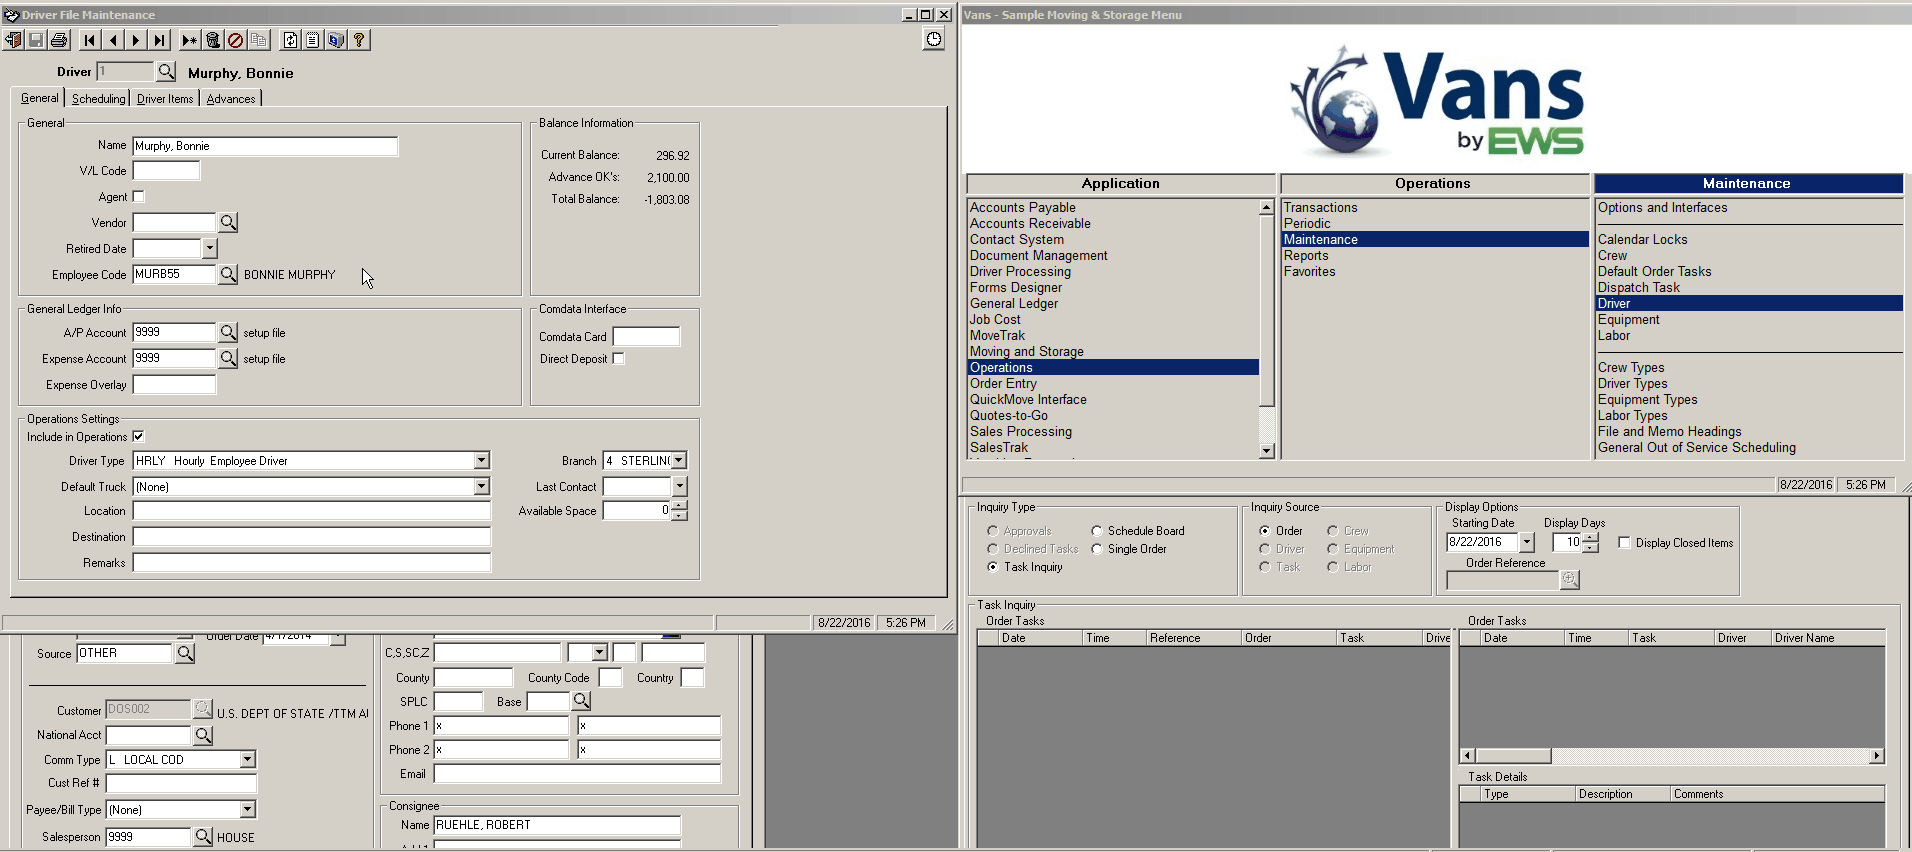Viewport: 1912px width, 852px height.
Task: Click the copy record toolbar icon
Action: [x=259, y=40]
